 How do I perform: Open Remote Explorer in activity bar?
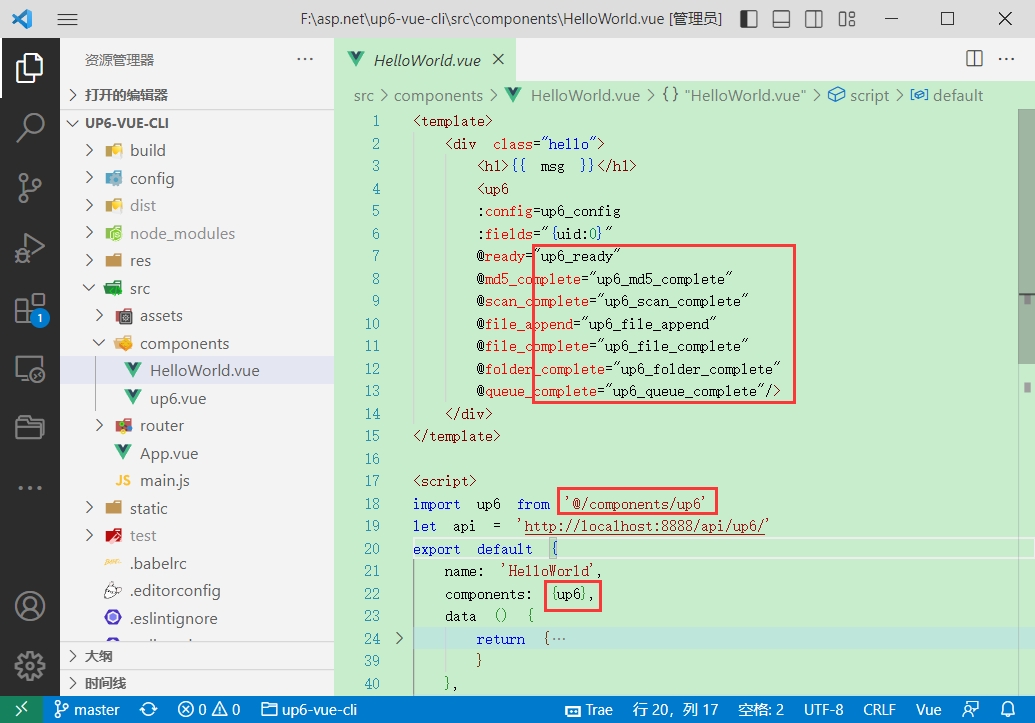pyautogui.click(x=30, y=369)
